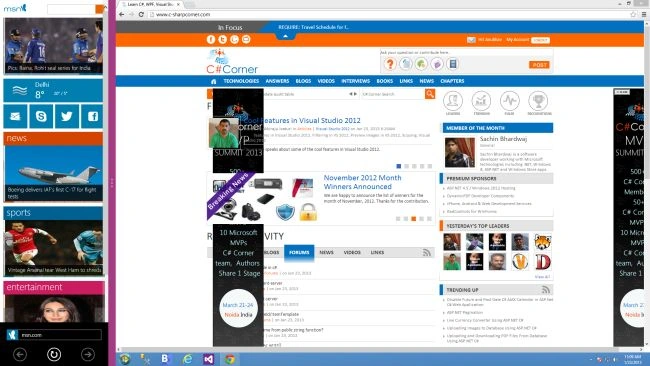Screen dimensions: 650x366
Task: Go back using MSN panel back arrow
Action: coord(20,354)
